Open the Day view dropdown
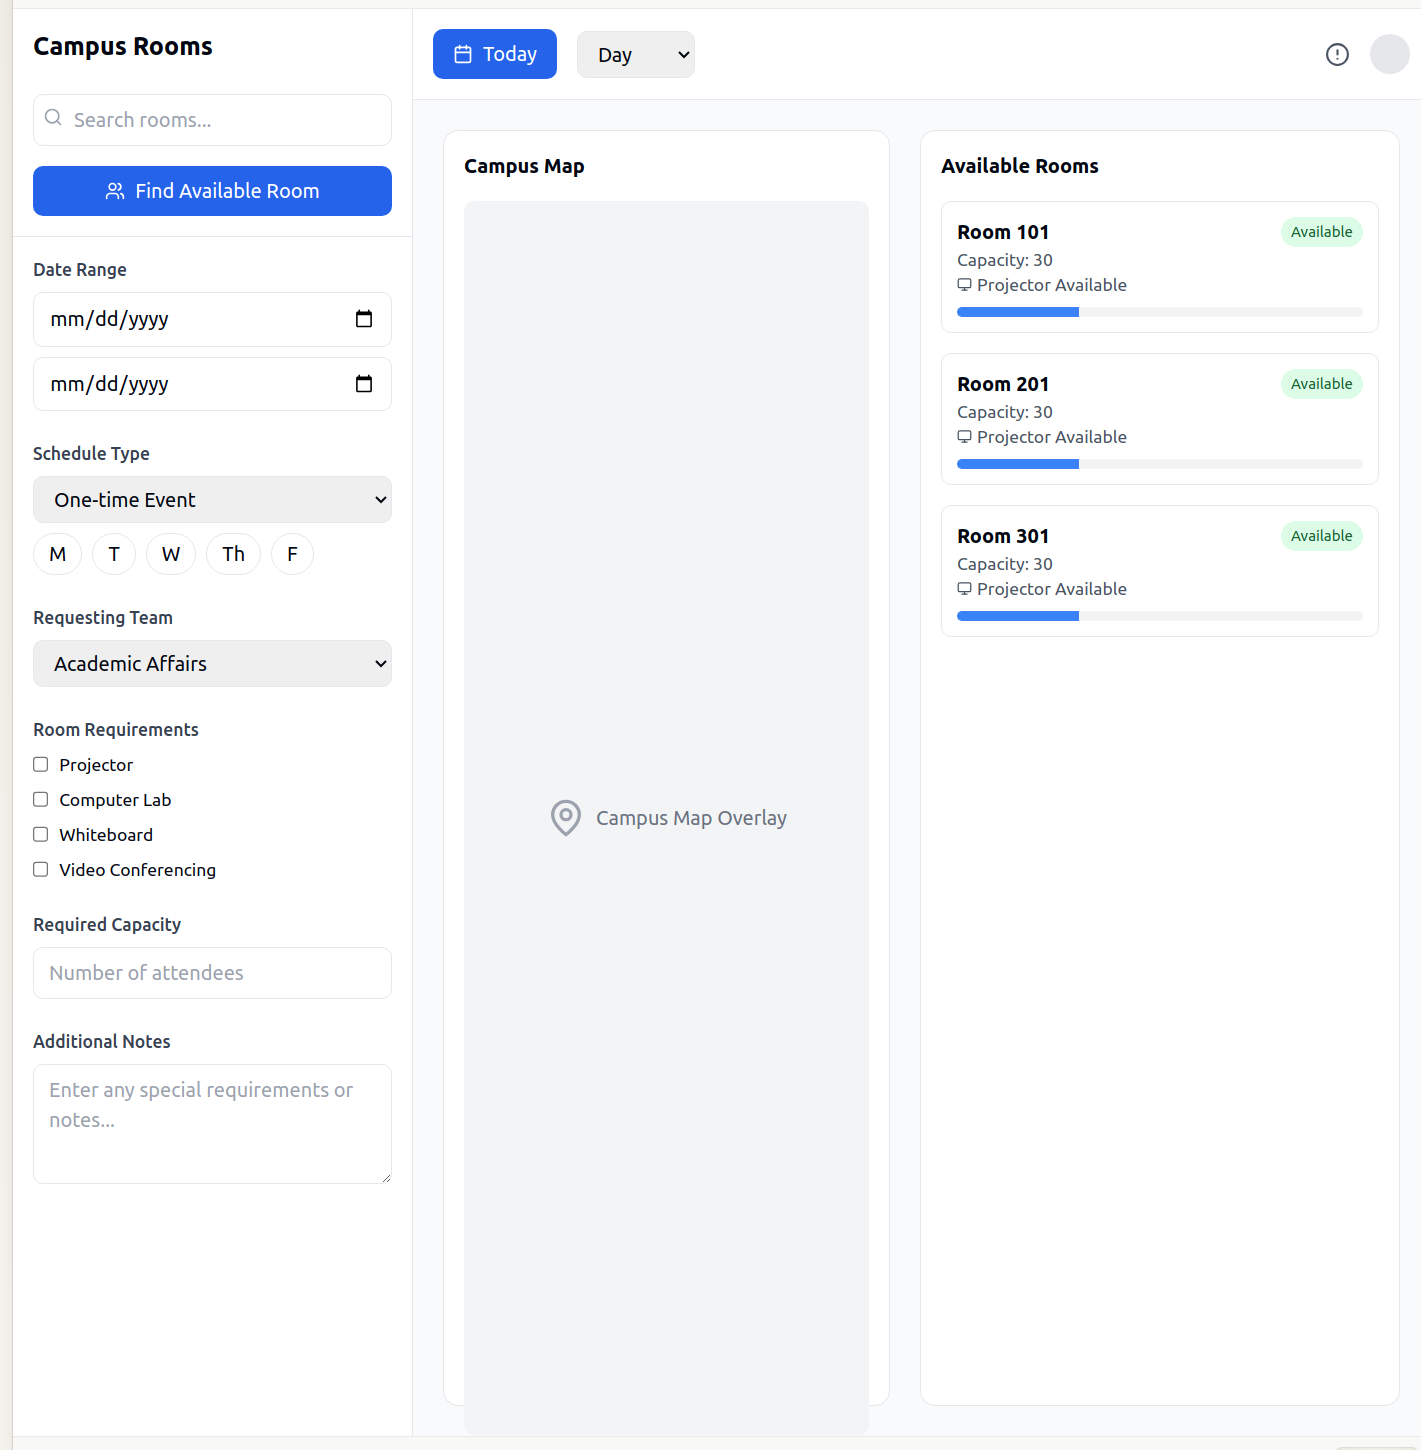This screenshot has width=1421, height=1450. click(x=635, y=55)
